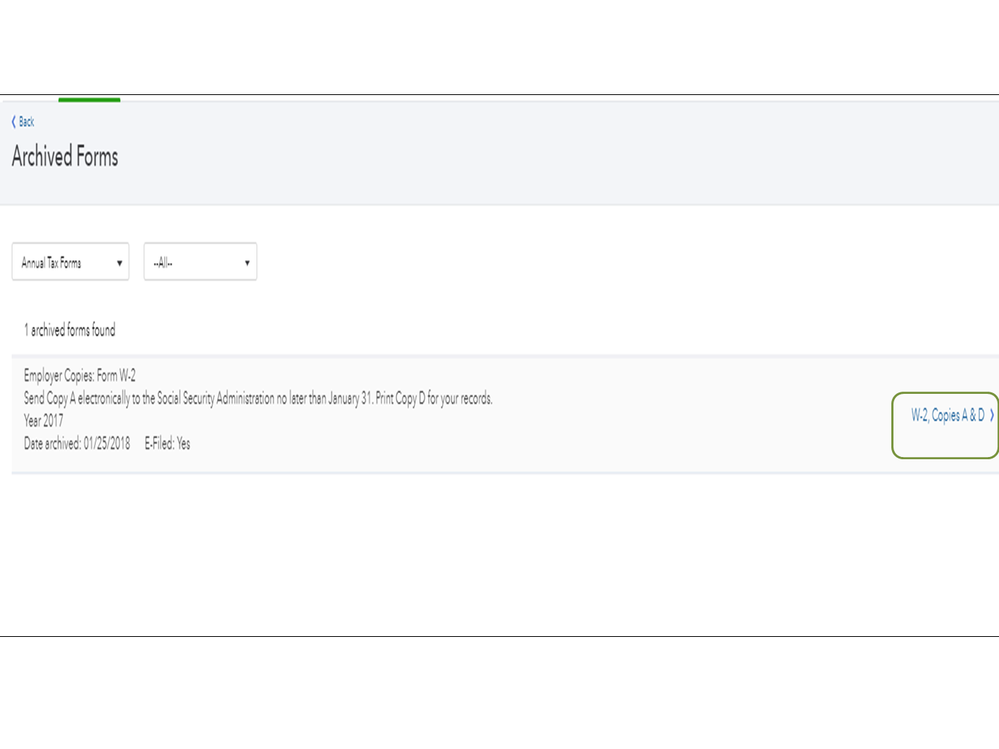Open the W-2, Copies A & D link

(947, 416)
